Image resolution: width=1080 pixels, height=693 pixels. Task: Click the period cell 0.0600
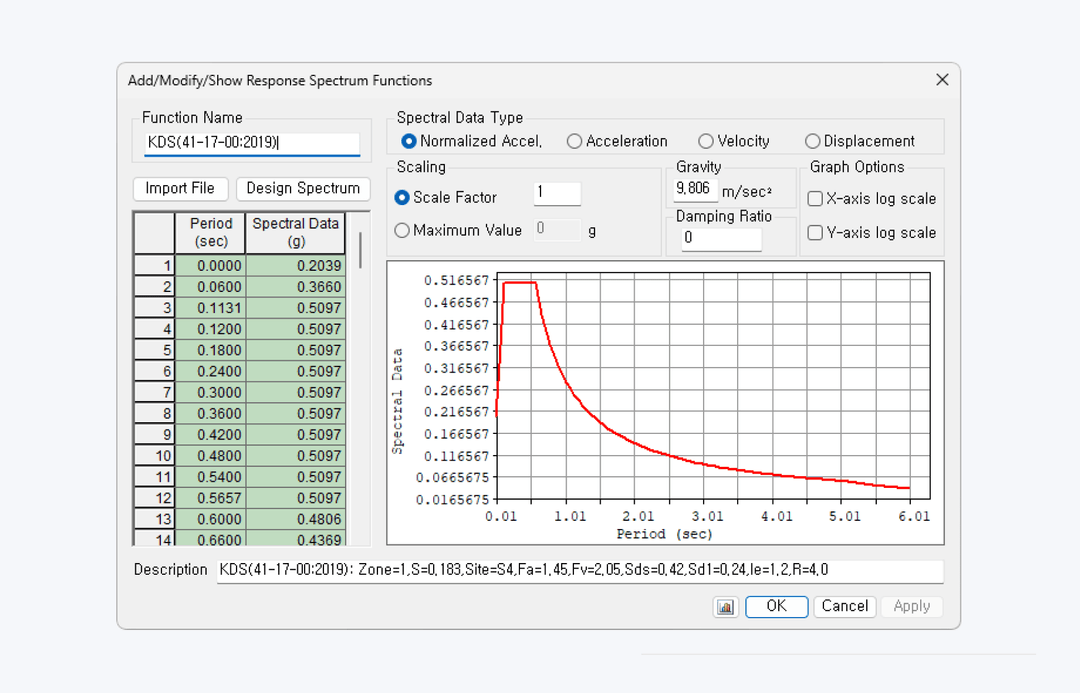coord(211,287)
